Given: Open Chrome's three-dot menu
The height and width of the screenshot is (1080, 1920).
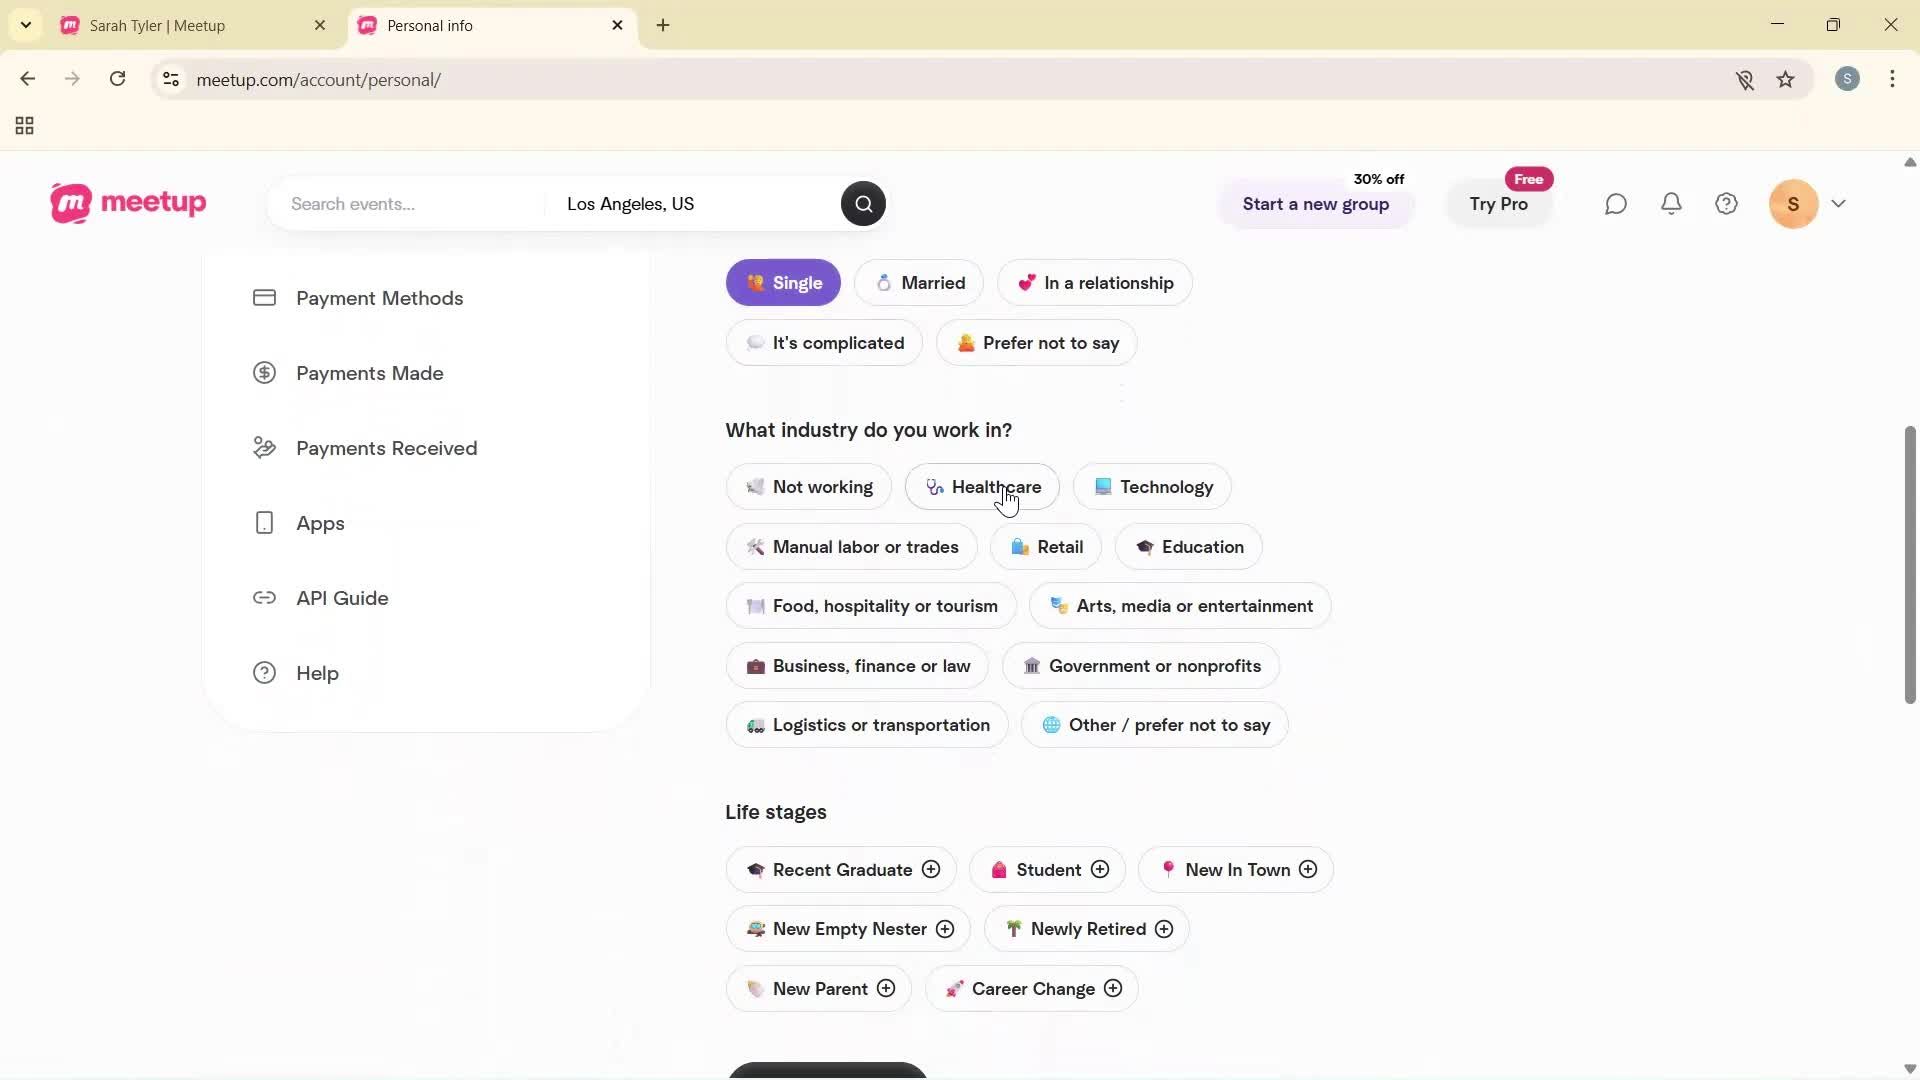Looking at the screenshot, I should click(1893, 79).
